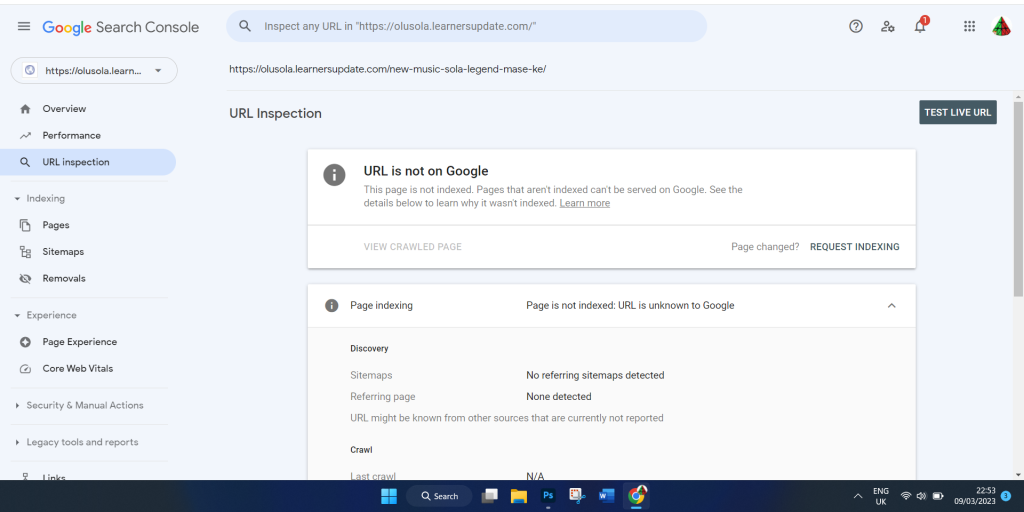Screen dimensions: 1024x512
Task: Collapse the Page indexing panel
Action: 891,306
